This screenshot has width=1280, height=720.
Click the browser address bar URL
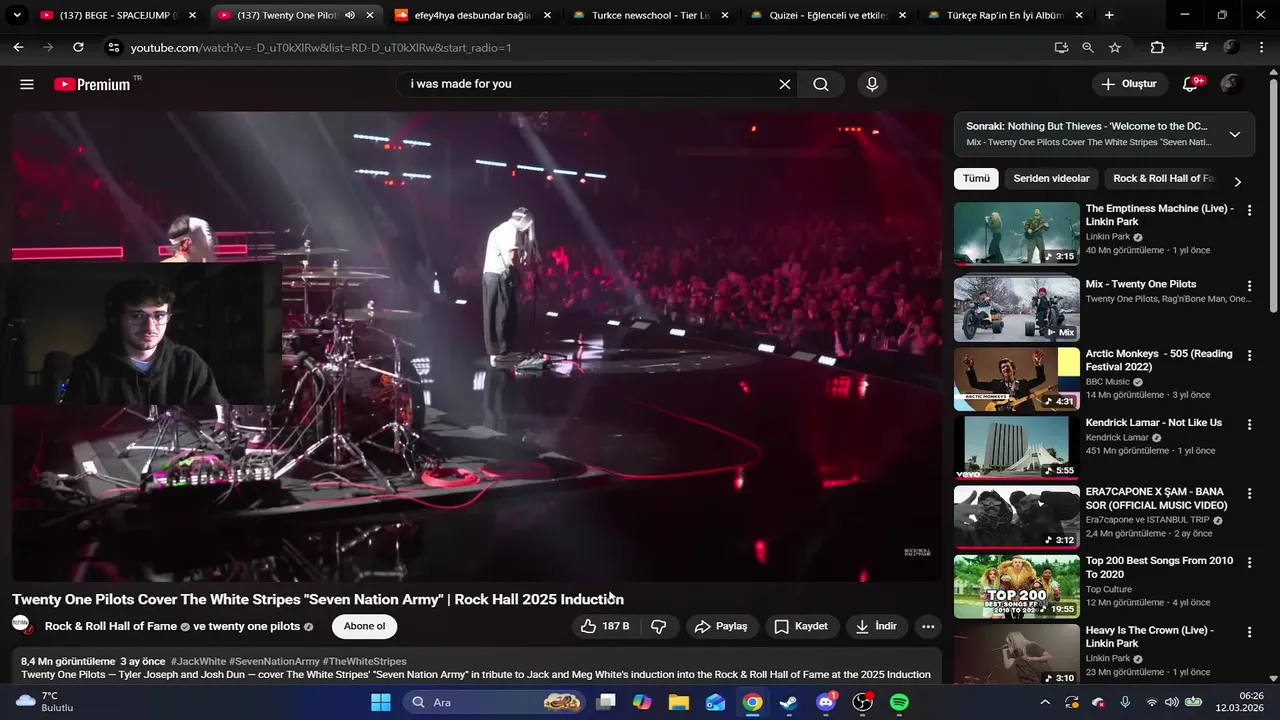coord(320,47)
